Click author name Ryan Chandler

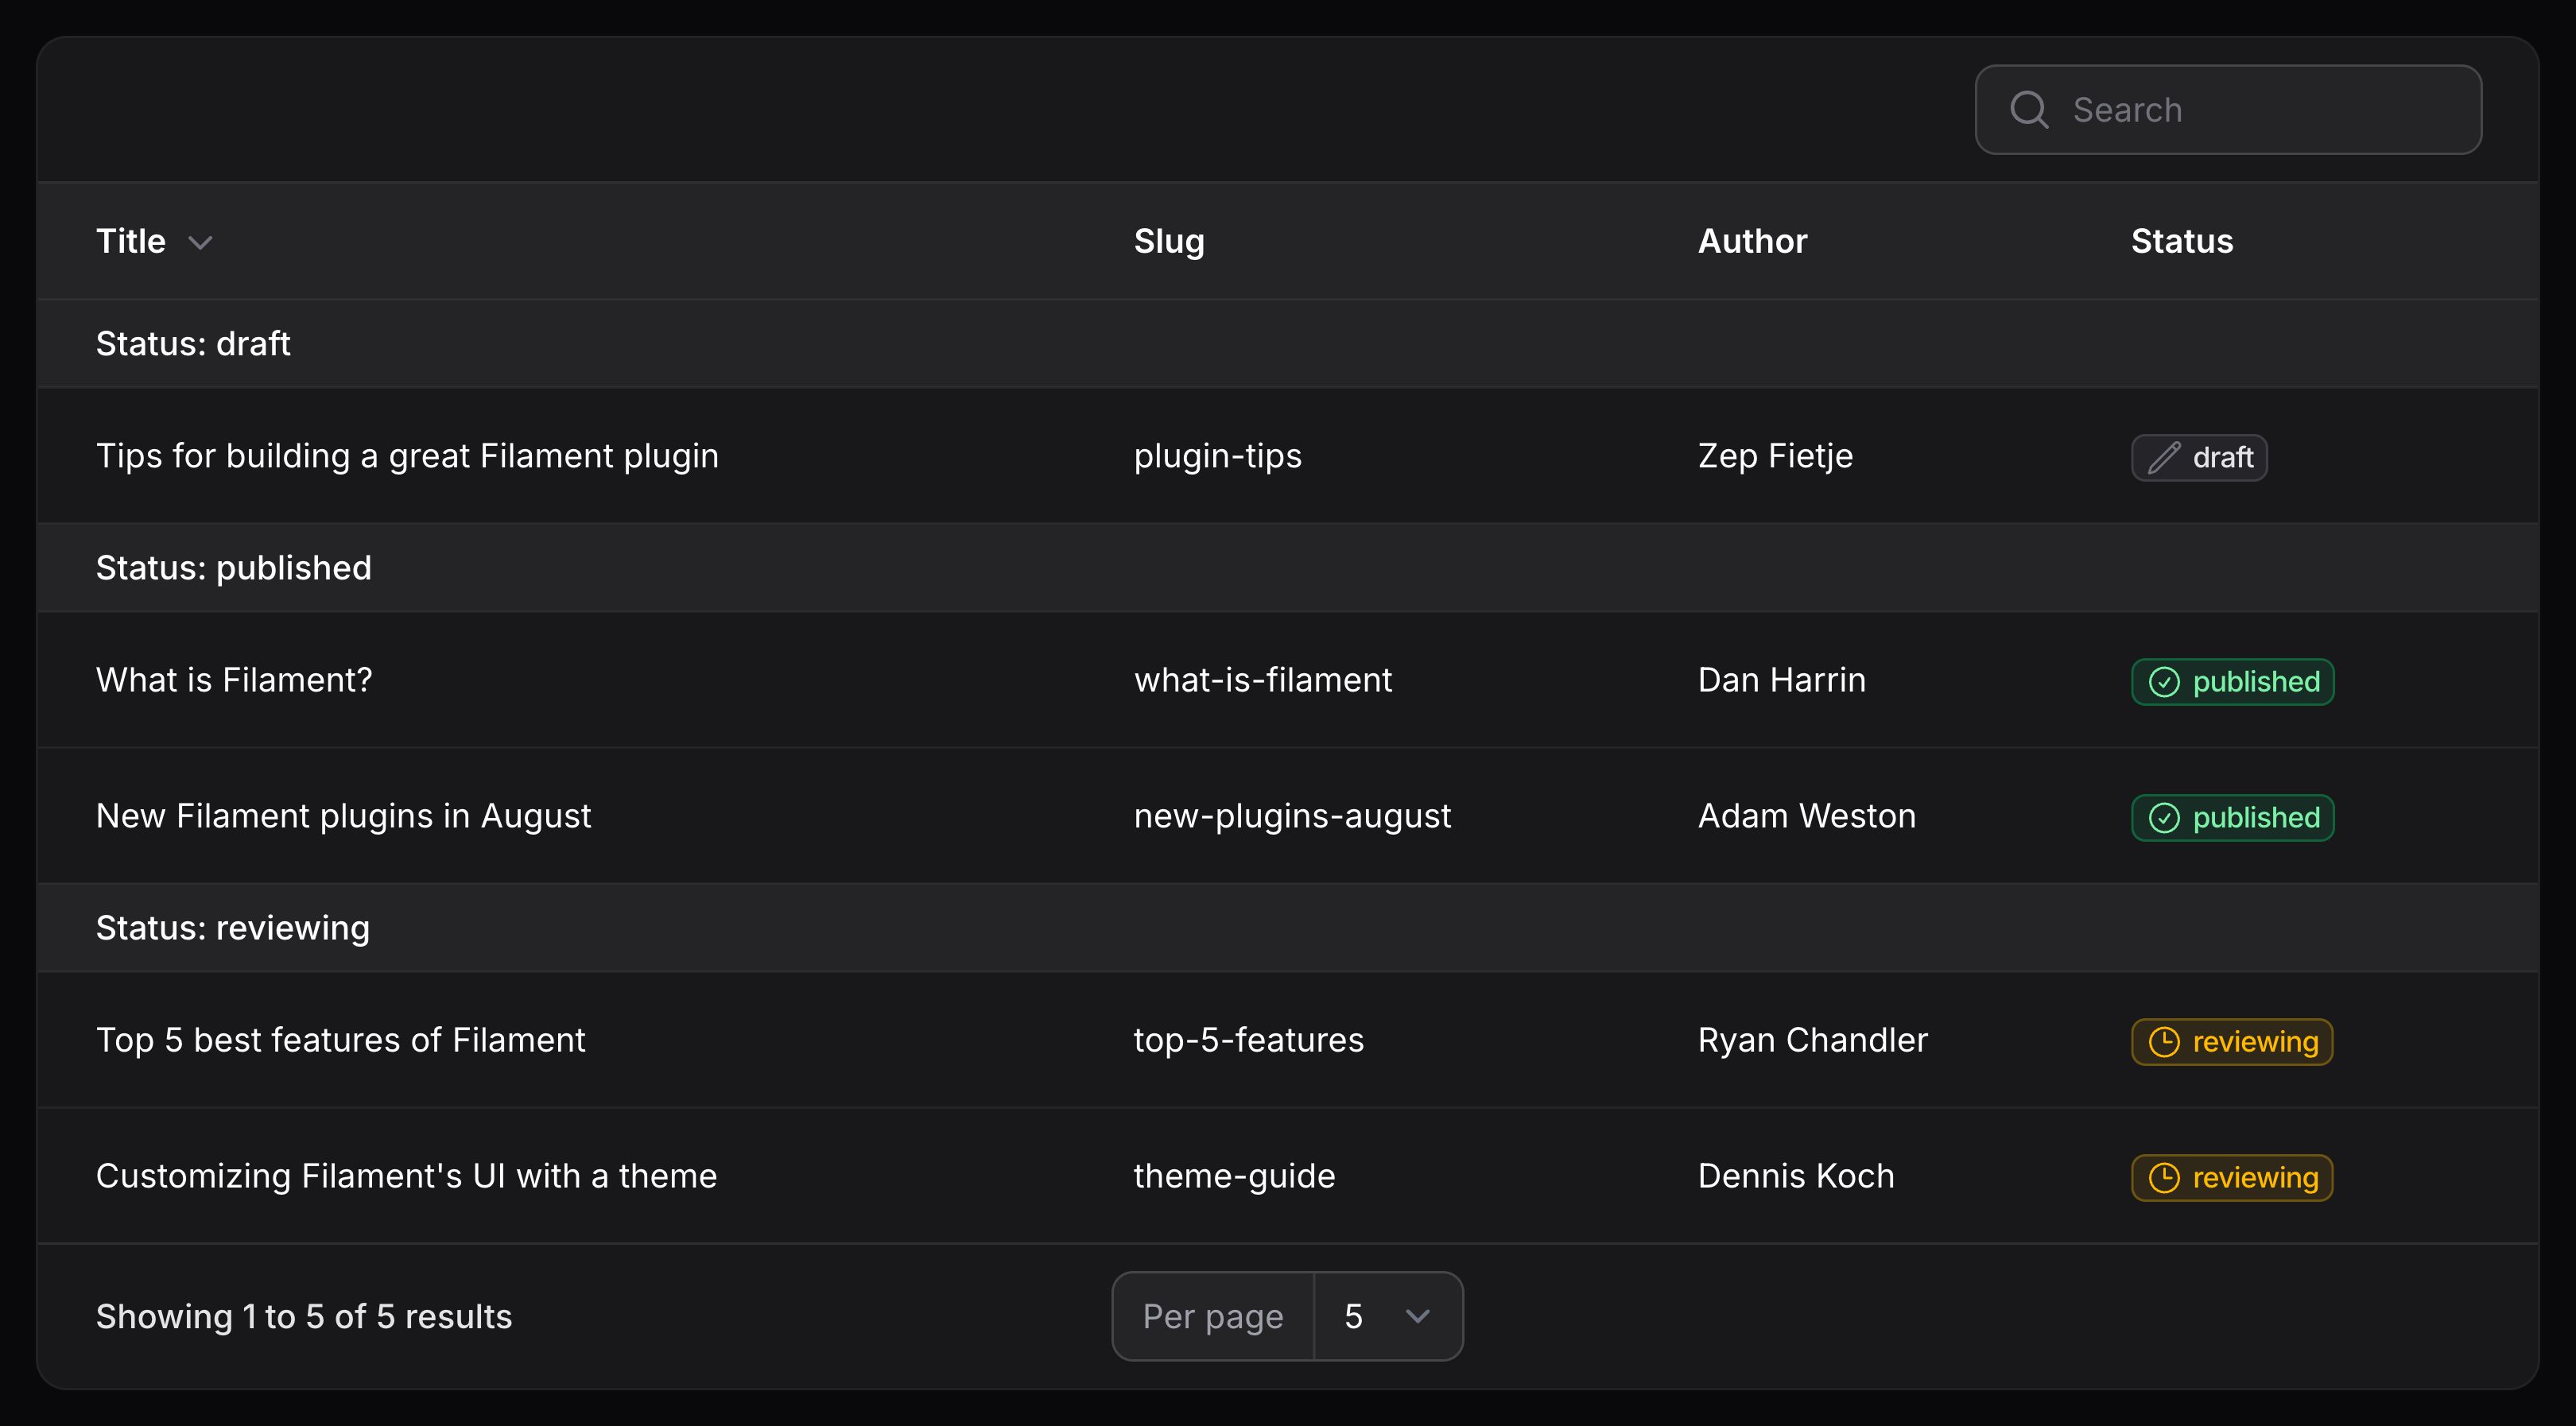coord(1812,1040)
